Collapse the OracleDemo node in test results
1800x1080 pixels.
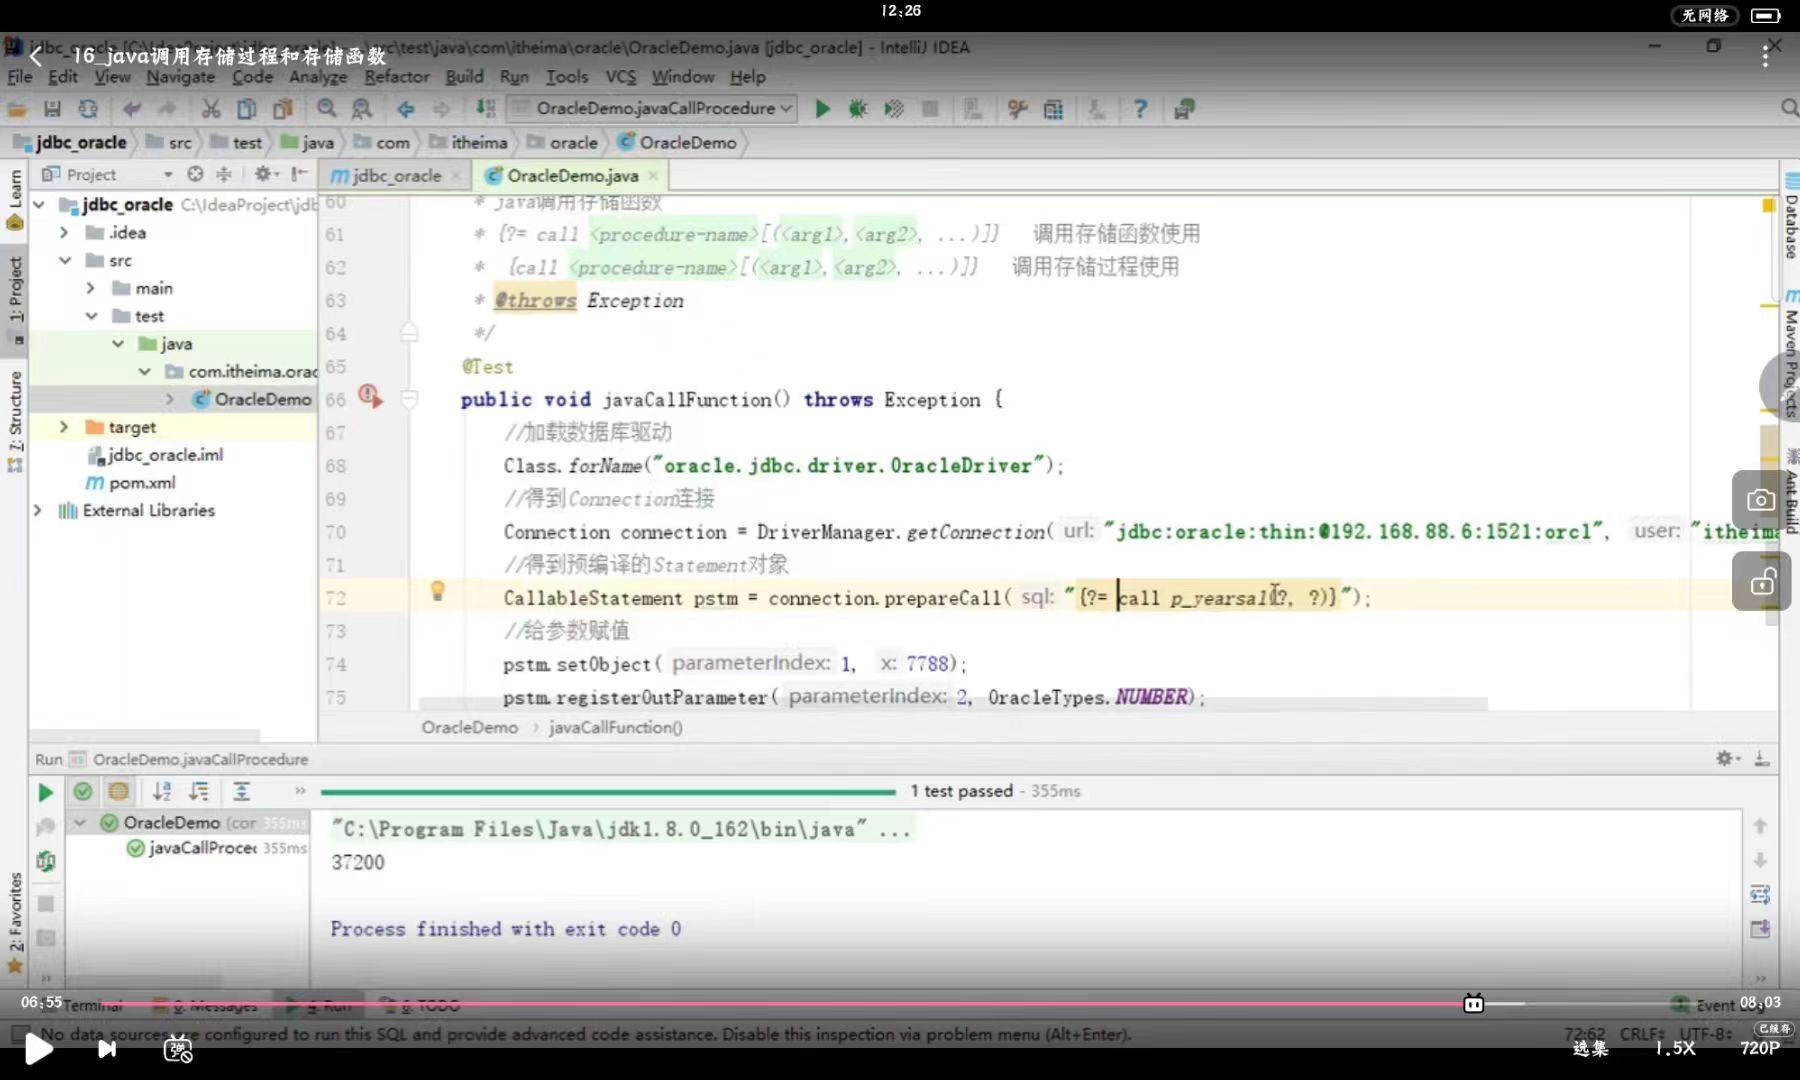coord(80,822)
